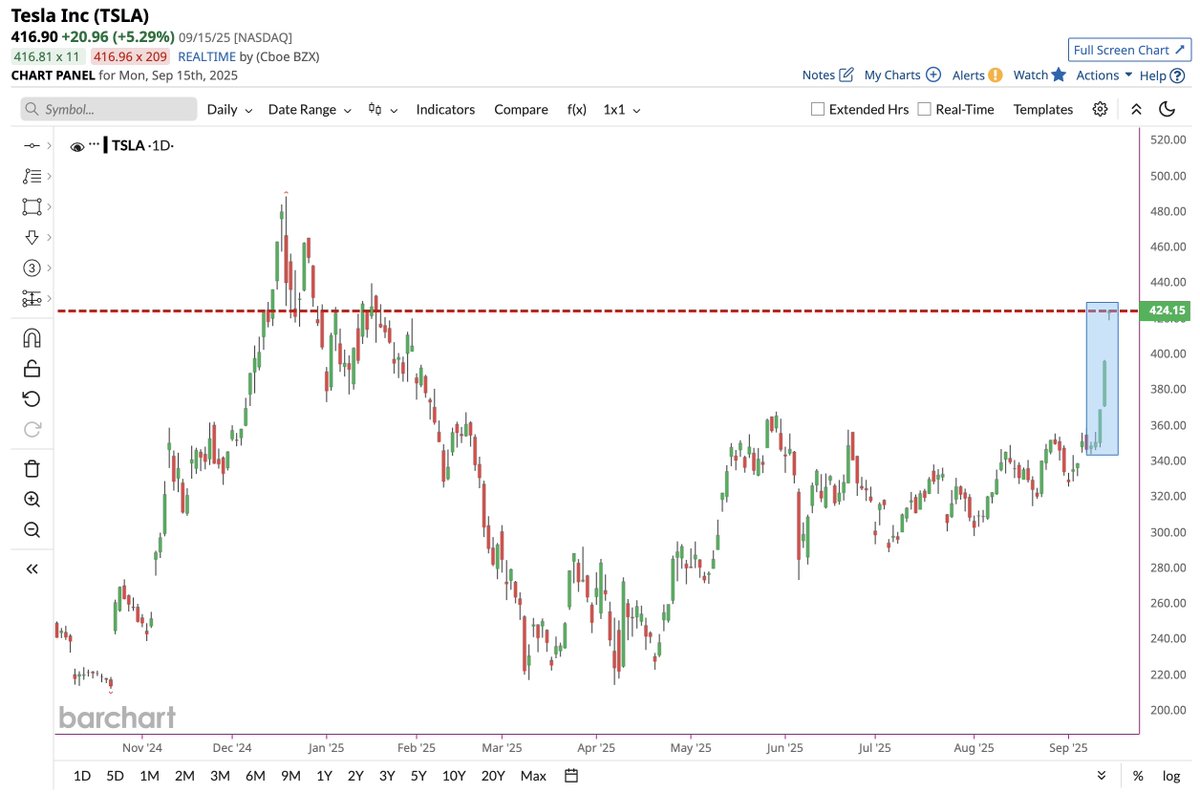Select the Max time range
This screenshot has height=793, width=1200.
pos(533,776)
